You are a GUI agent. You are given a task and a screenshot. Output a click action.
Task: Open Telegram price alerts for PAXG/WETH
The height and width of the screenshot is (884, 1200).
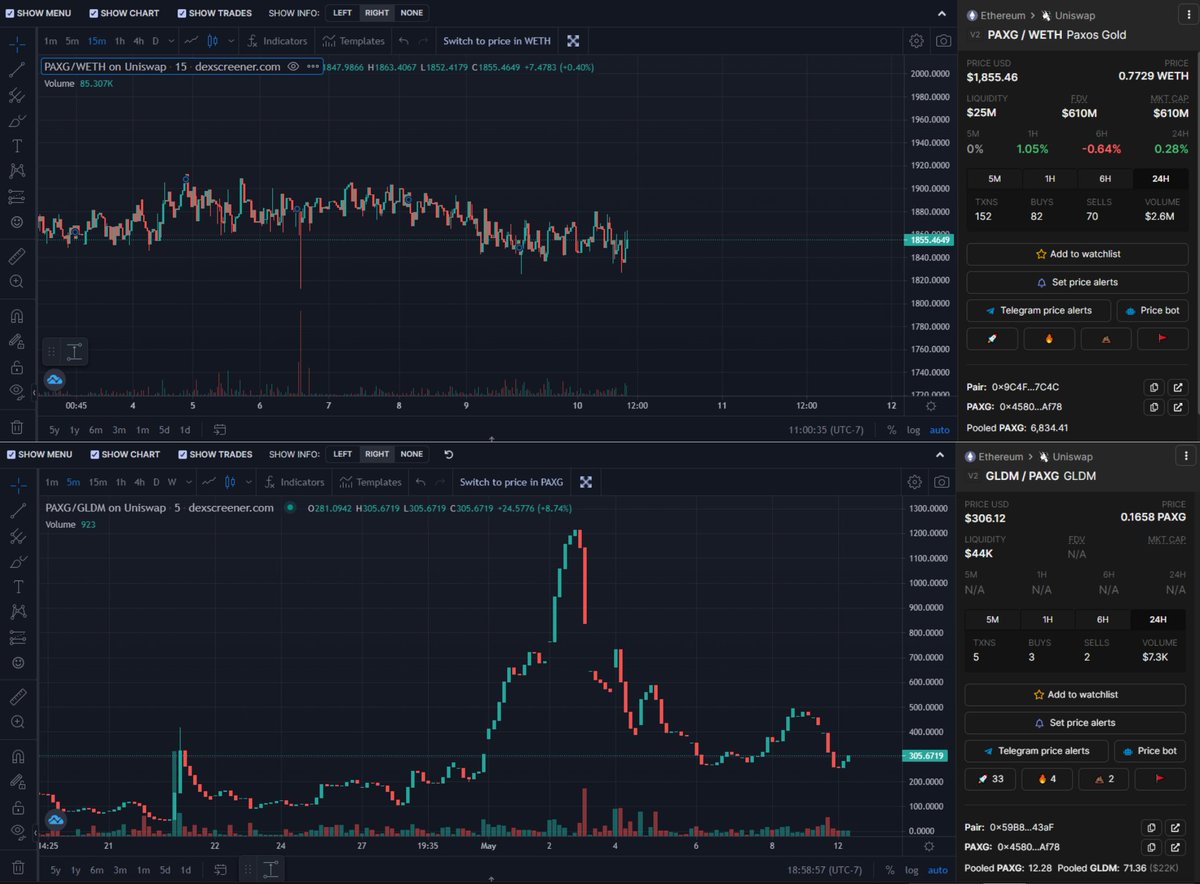(1038, 310)
